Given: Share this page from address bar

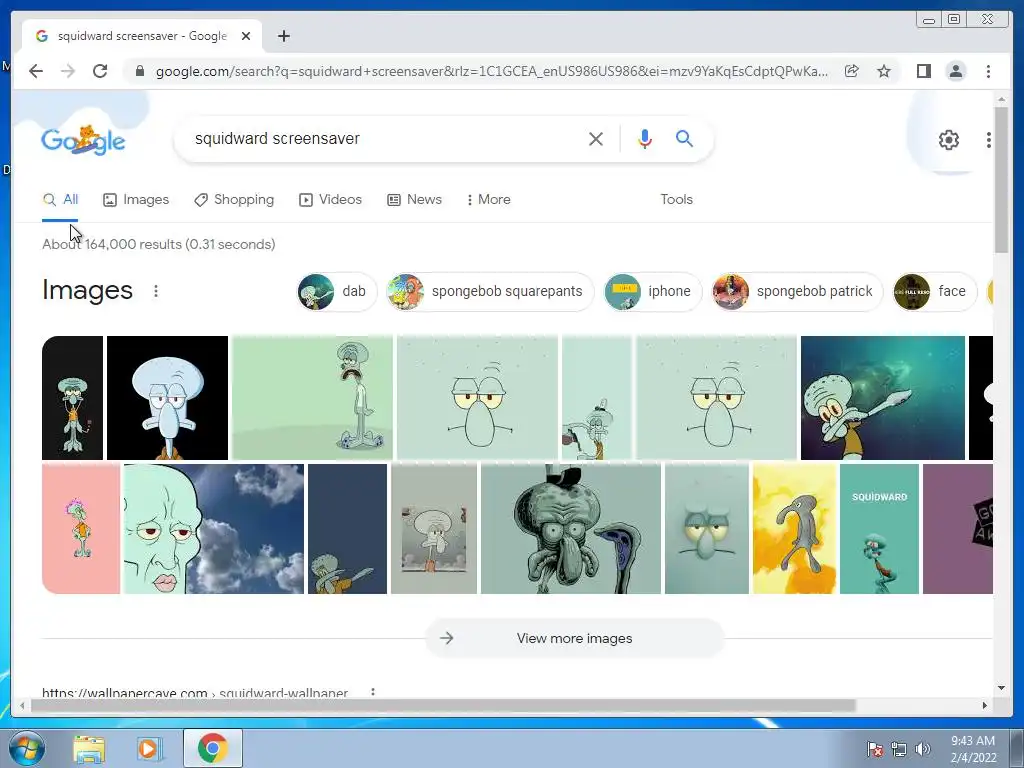Looking at the screenshot, I should (x=852, y=71).
